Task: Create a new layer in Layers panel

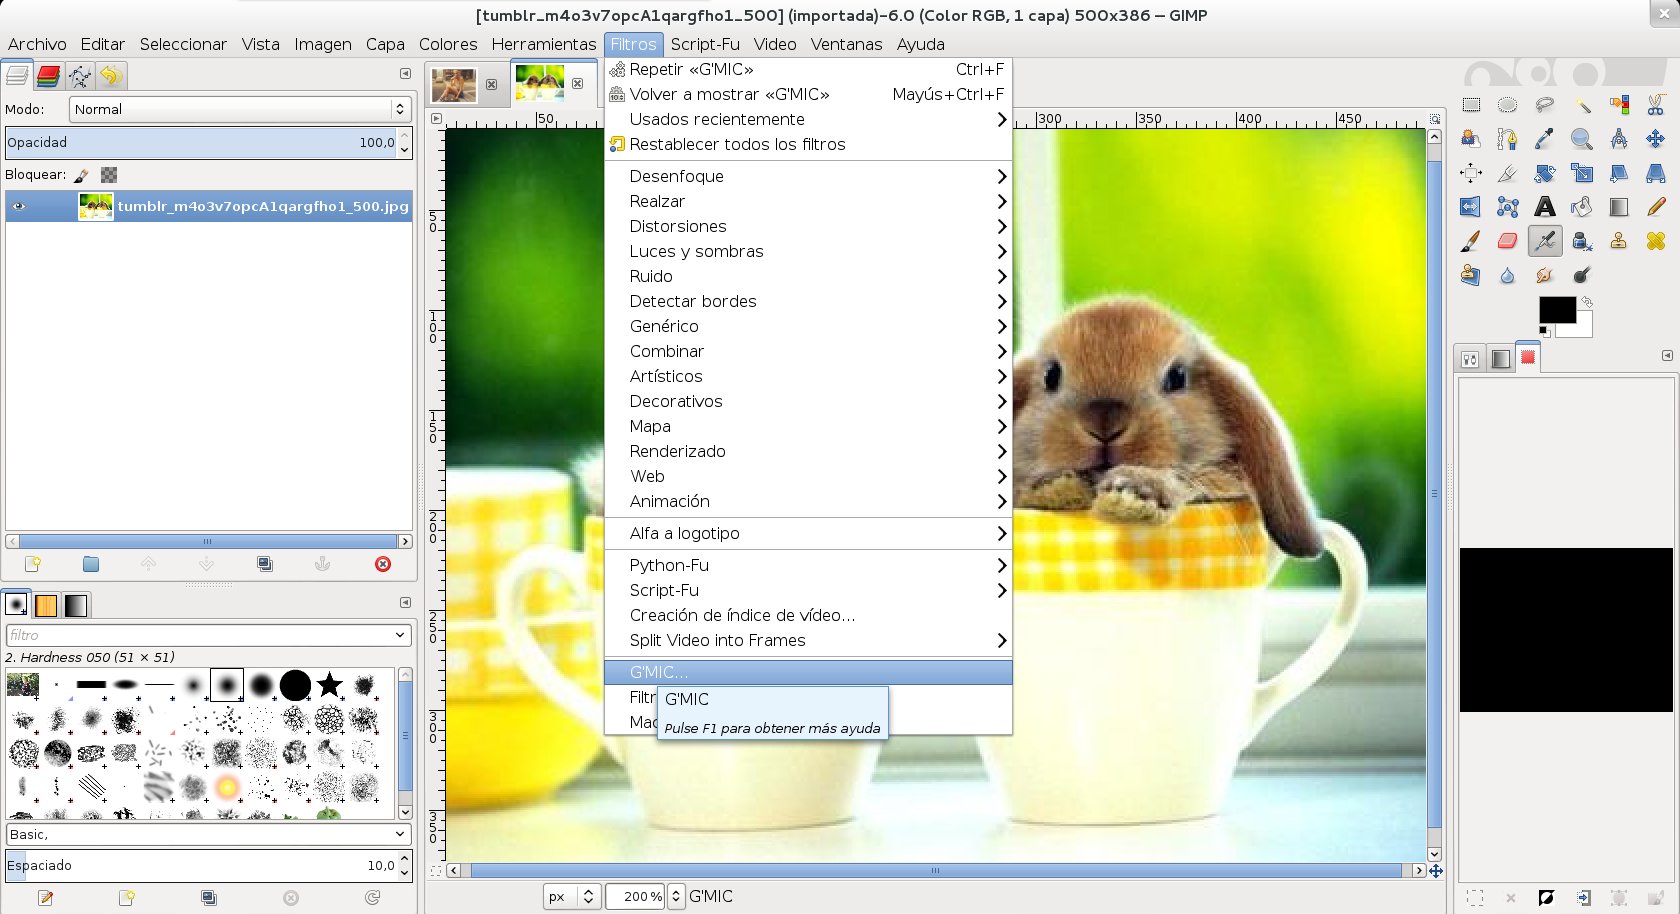Action: 33,564
